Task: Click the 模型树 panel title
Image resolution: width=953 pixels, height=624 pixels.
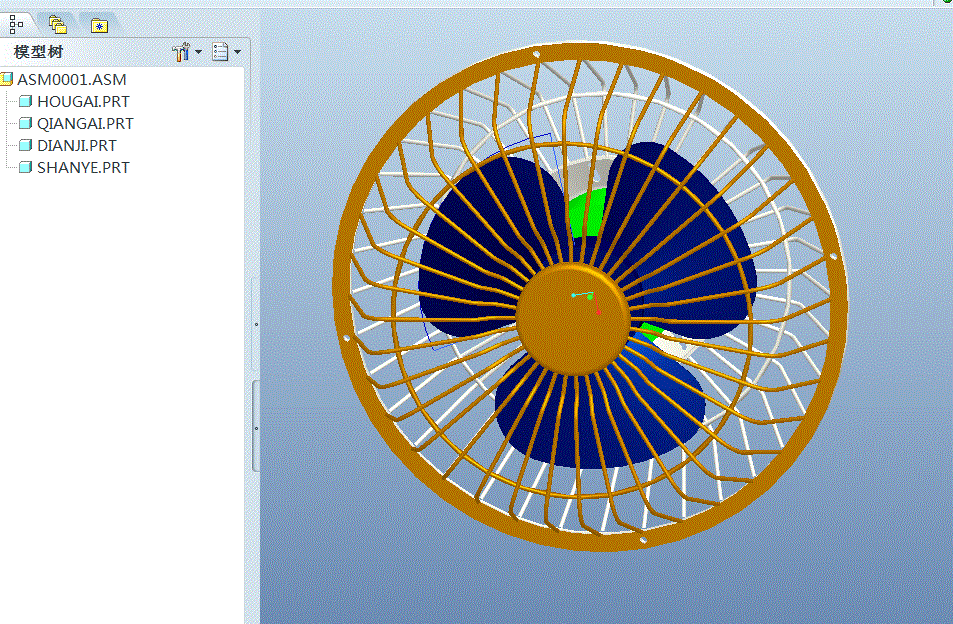Action: point(38,52)
